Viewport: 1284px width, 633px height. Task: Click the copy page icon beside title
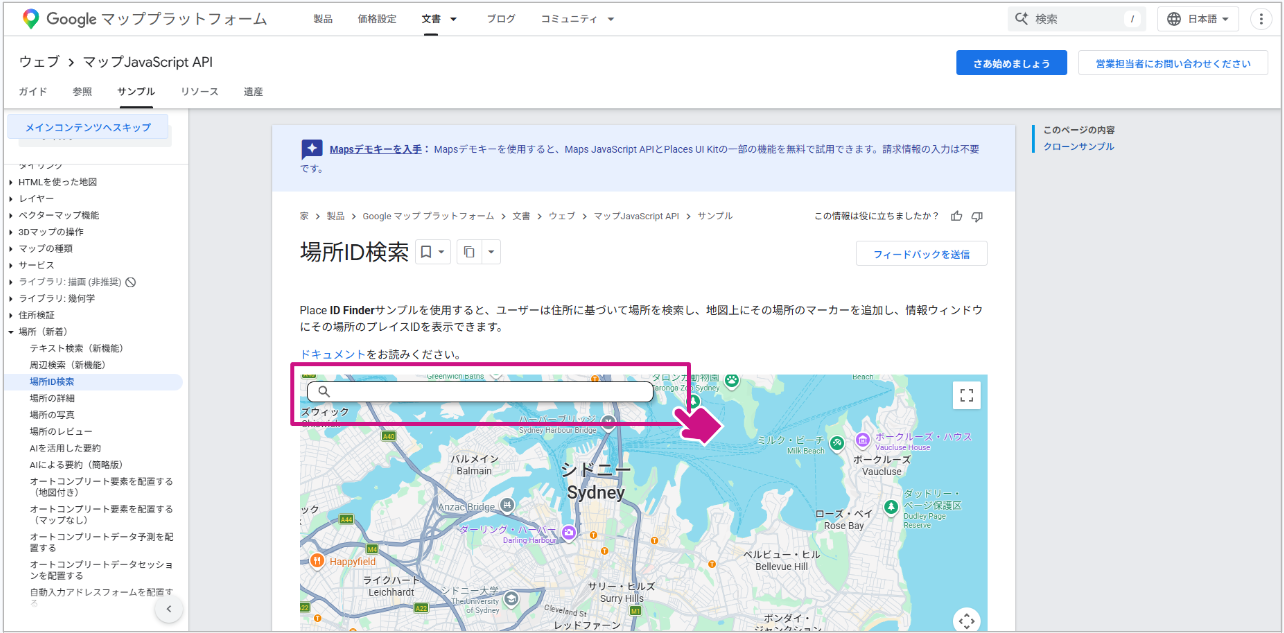tap(469, 253)
